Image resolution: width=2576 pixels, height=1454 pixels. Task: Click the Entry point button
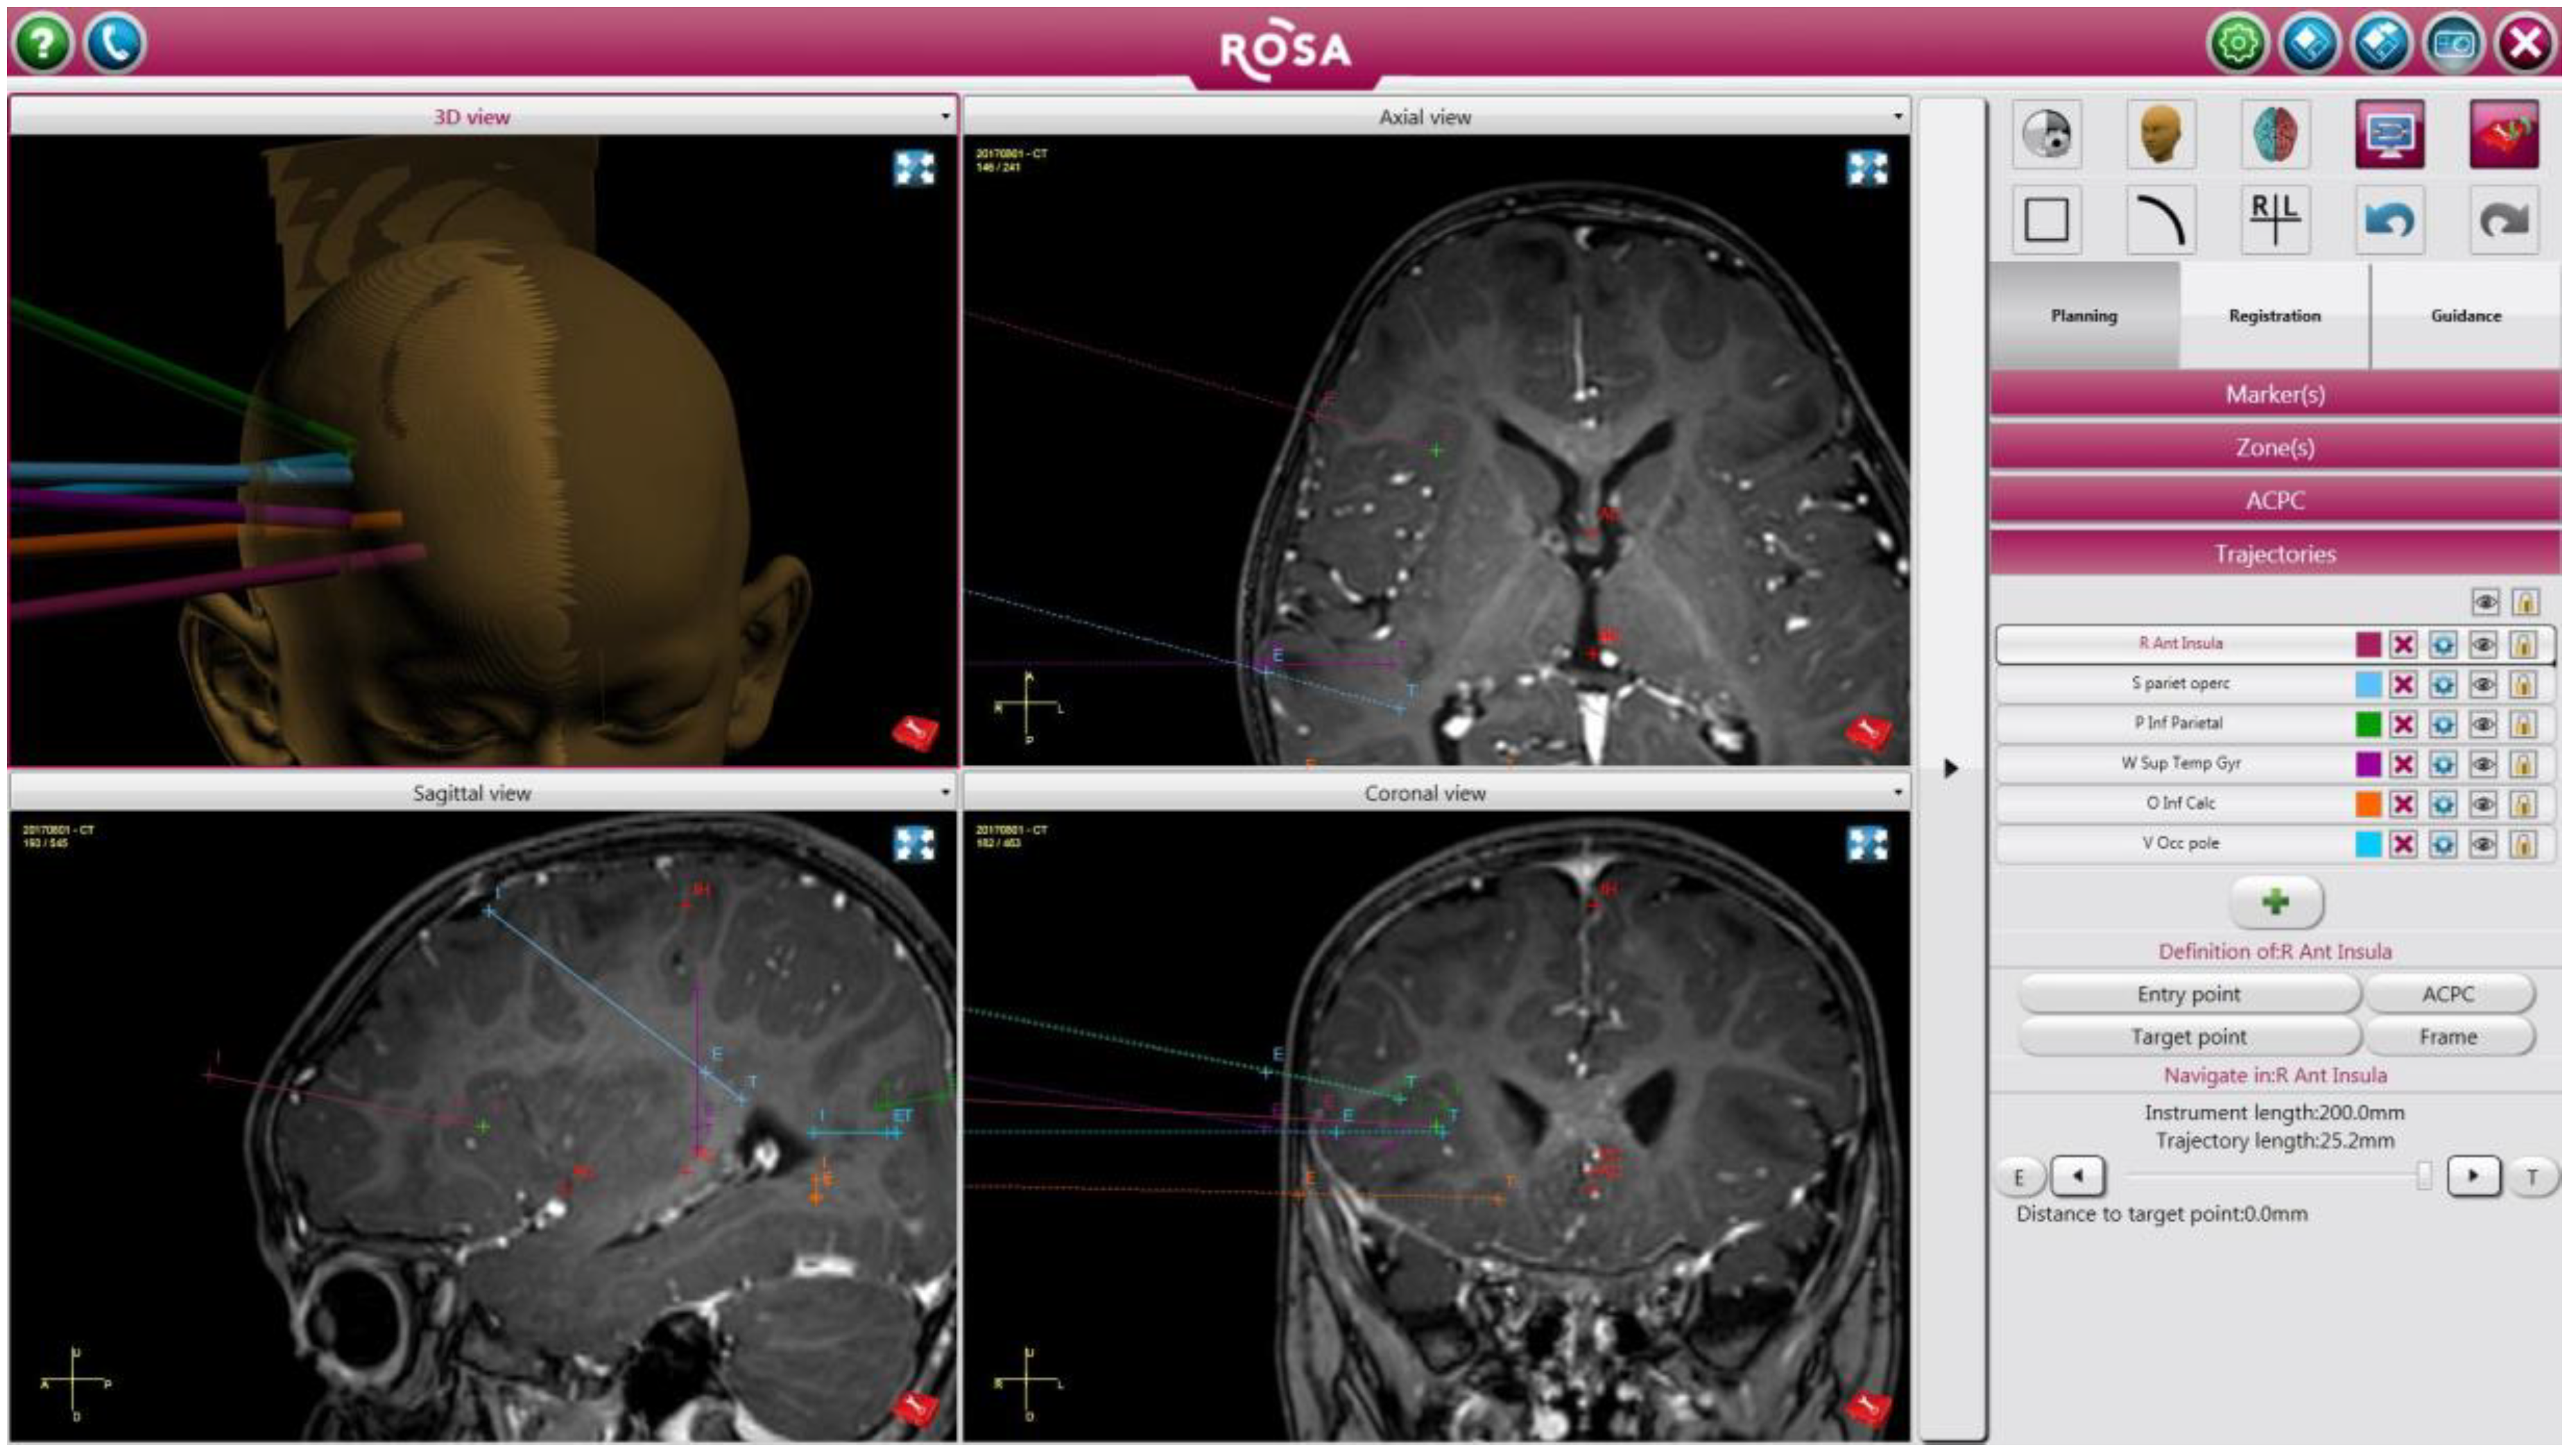coord(2188,994)
